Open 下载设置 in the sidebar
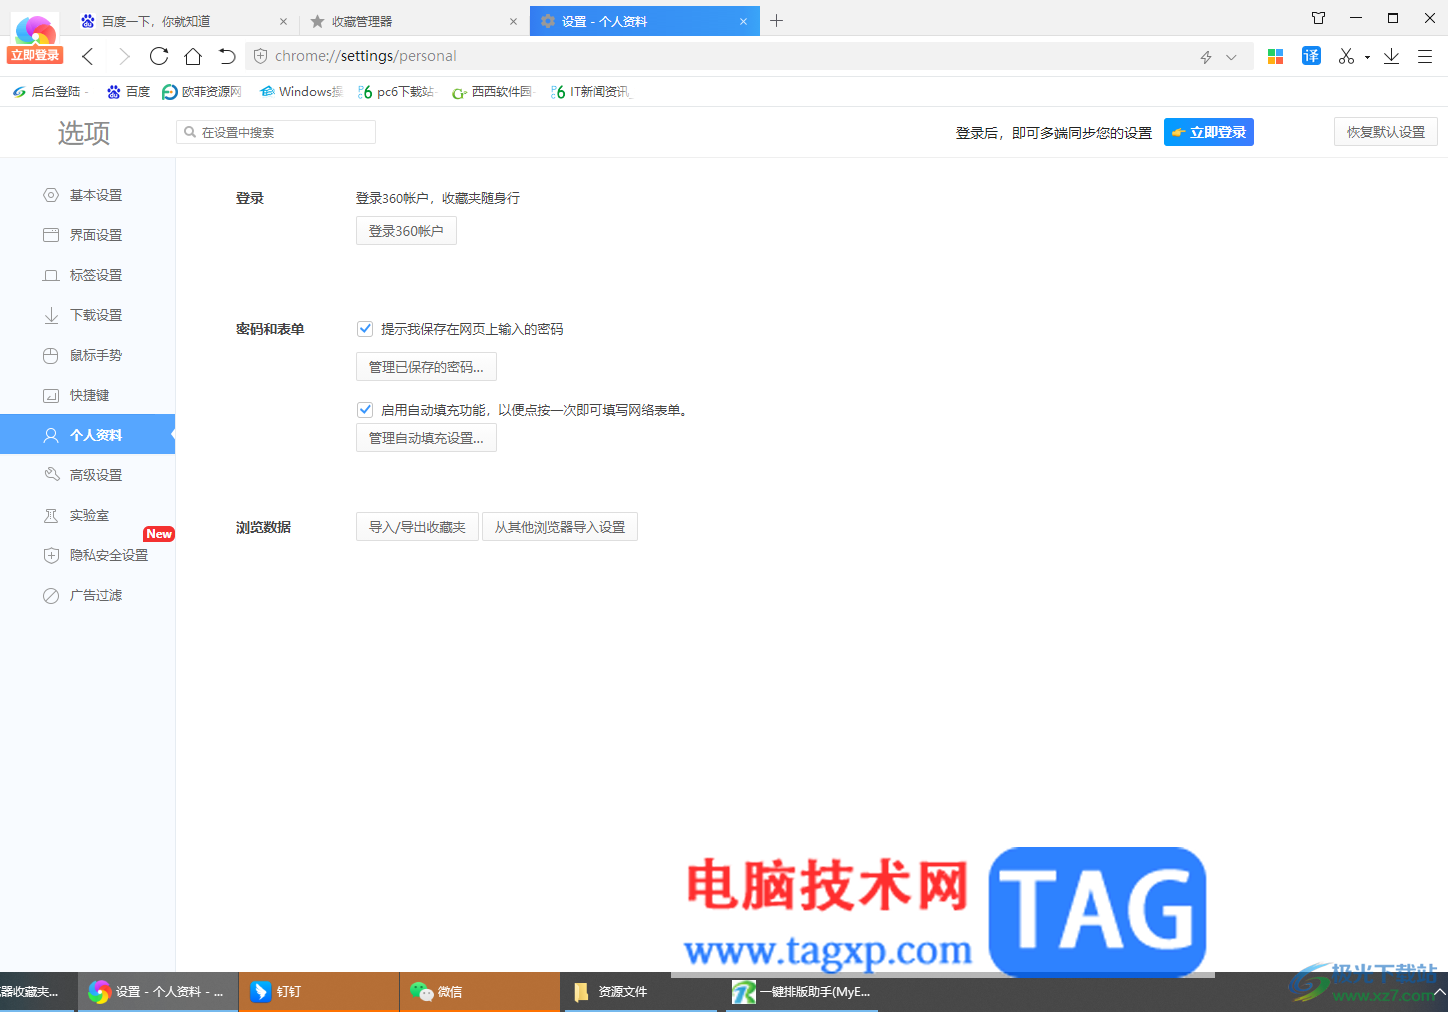1448x1012 pixels. click(87, 315)
